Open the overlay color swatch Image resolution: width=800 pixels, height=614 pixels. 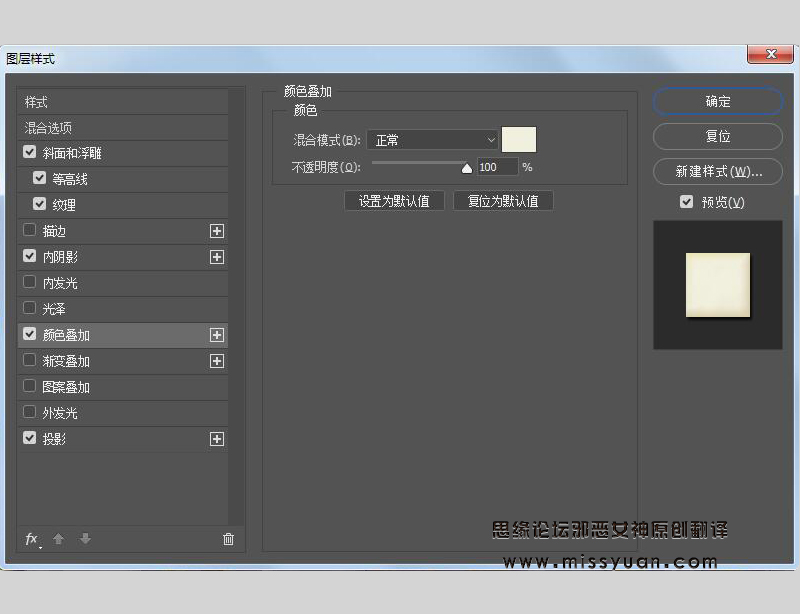point(518,139)
